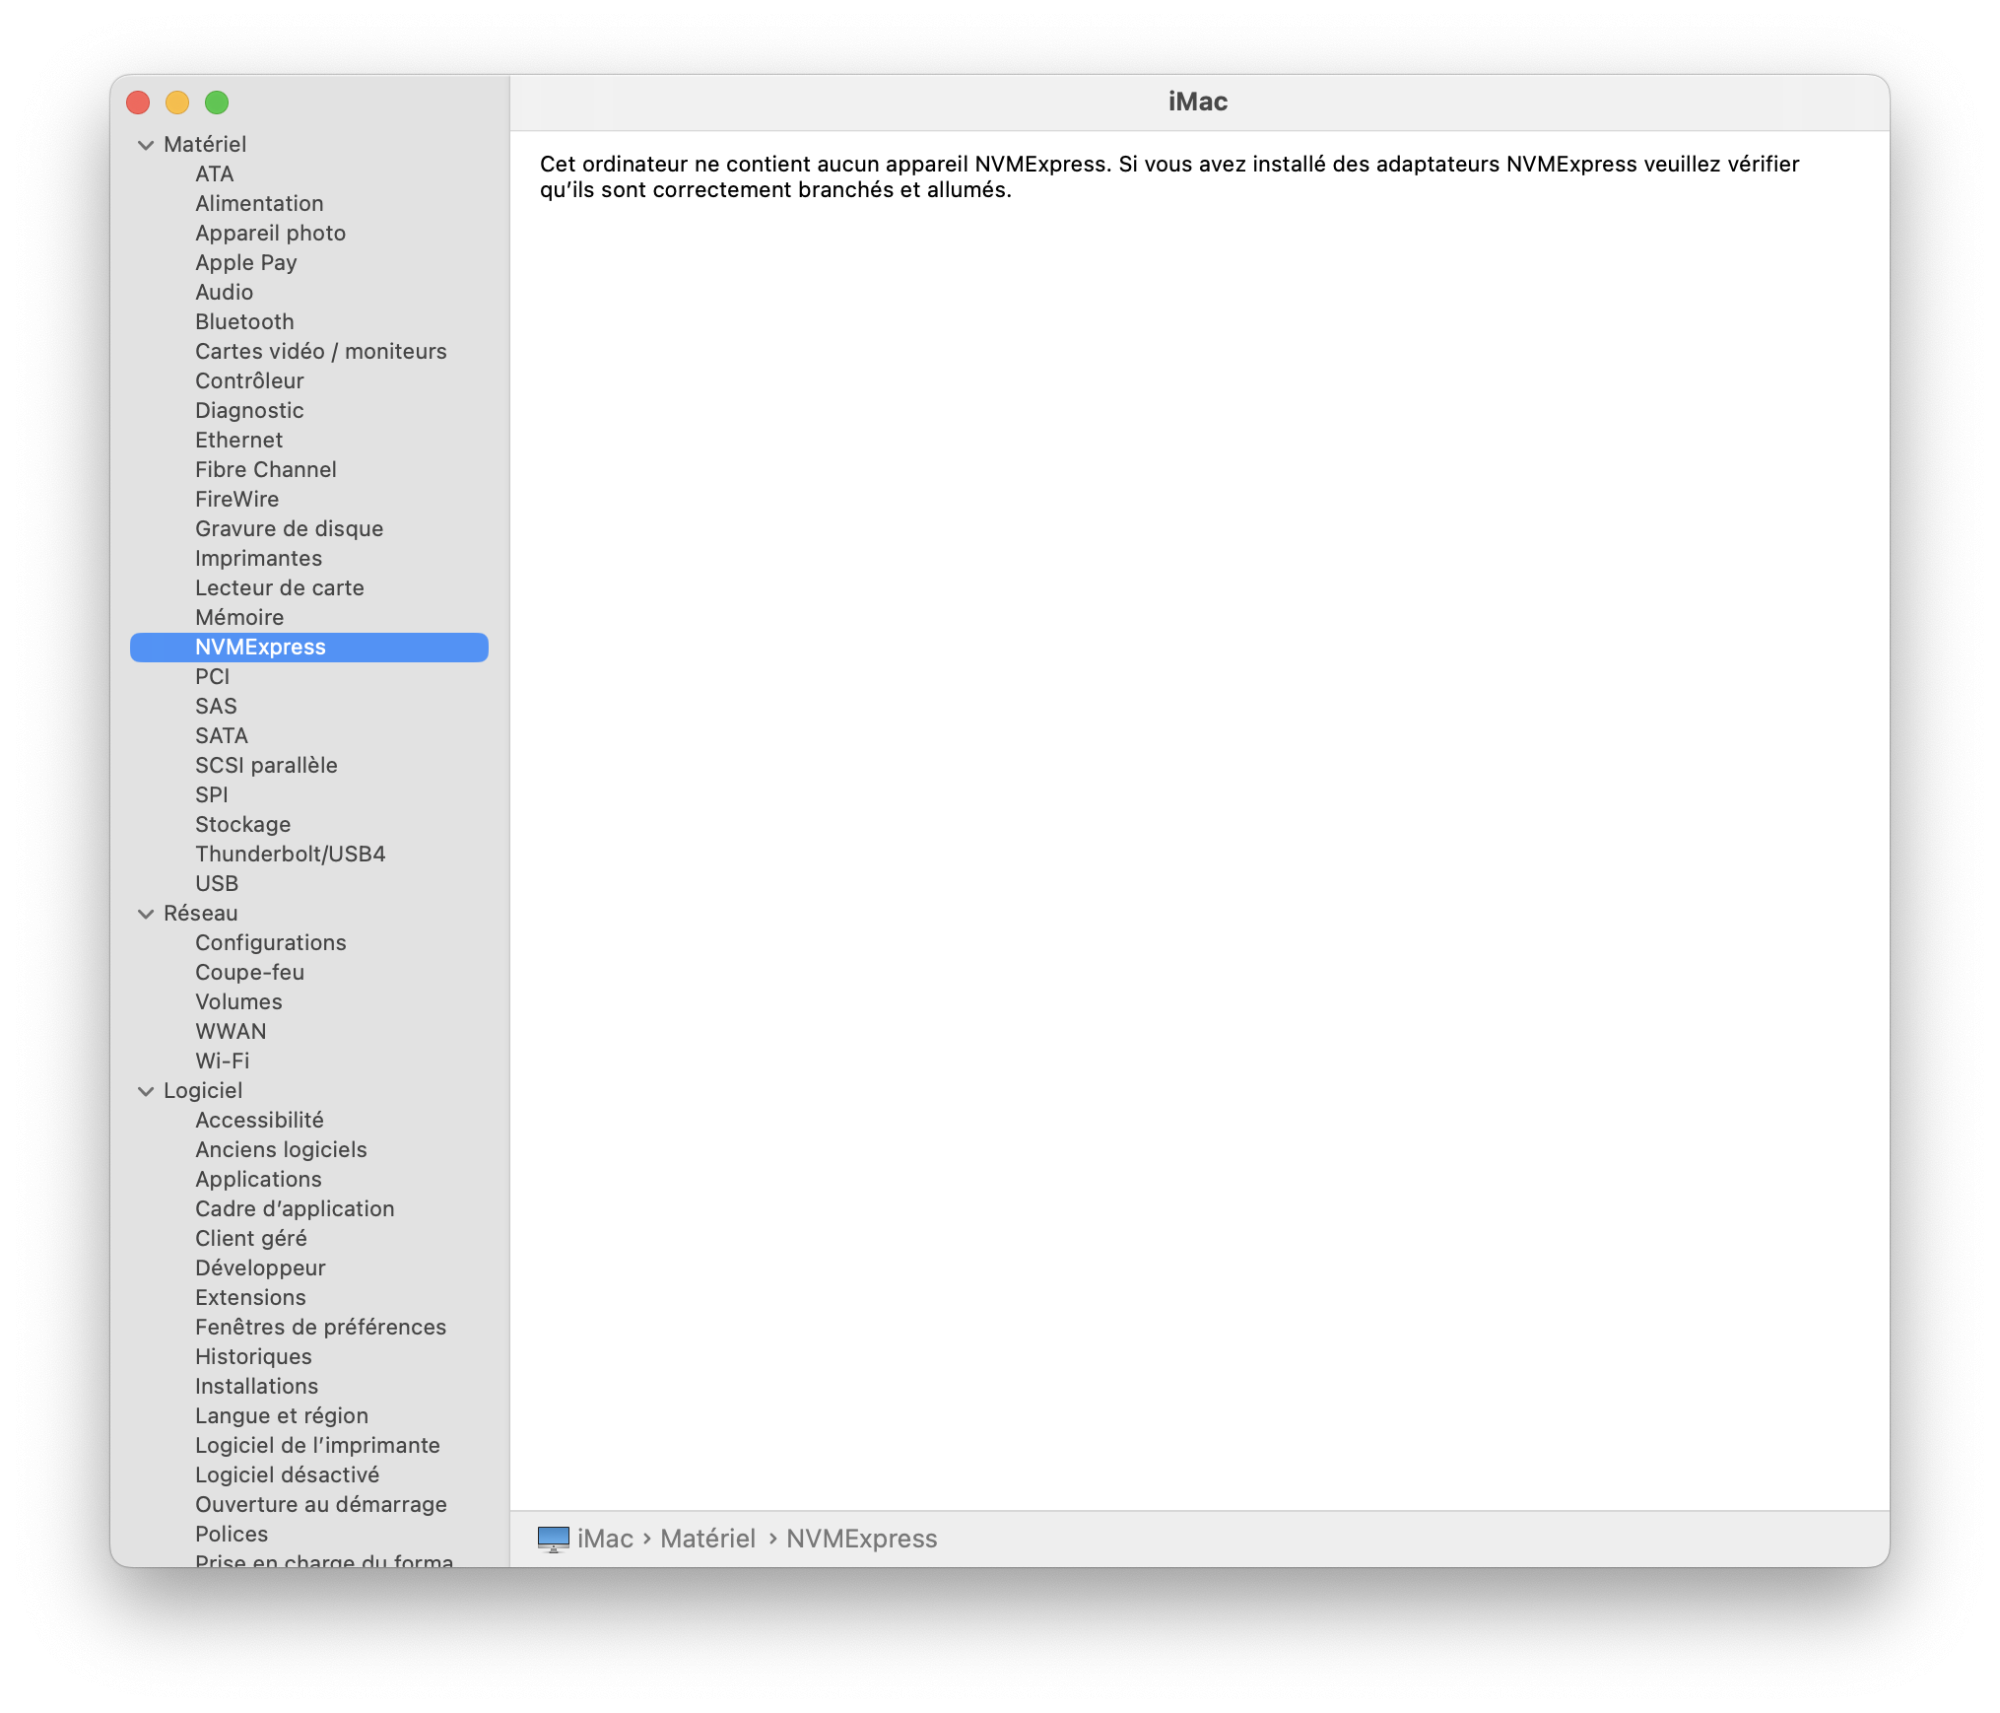Select Polices in the Logiciel list

[231, 1534]
